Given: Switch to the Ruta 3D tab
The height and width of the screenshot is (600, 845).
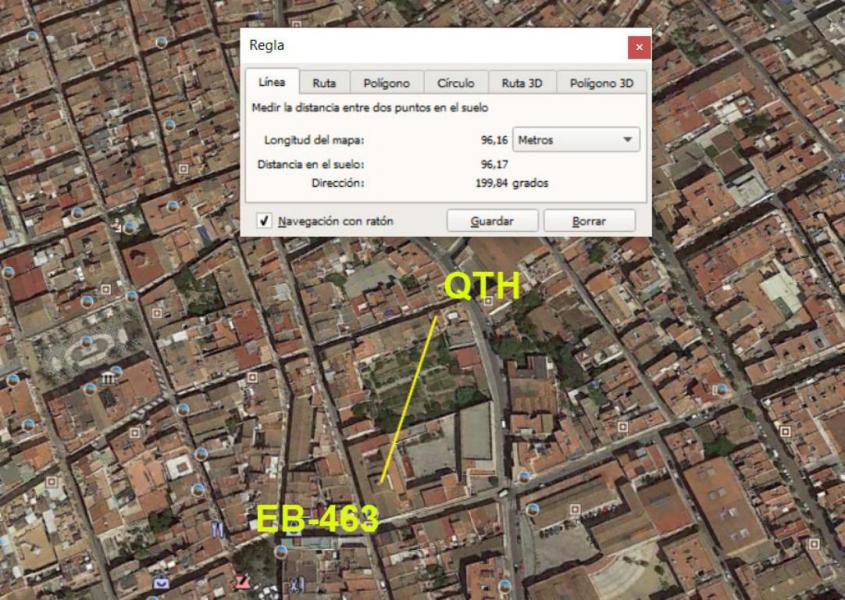Looking at the screenshot, I should 521,83.
